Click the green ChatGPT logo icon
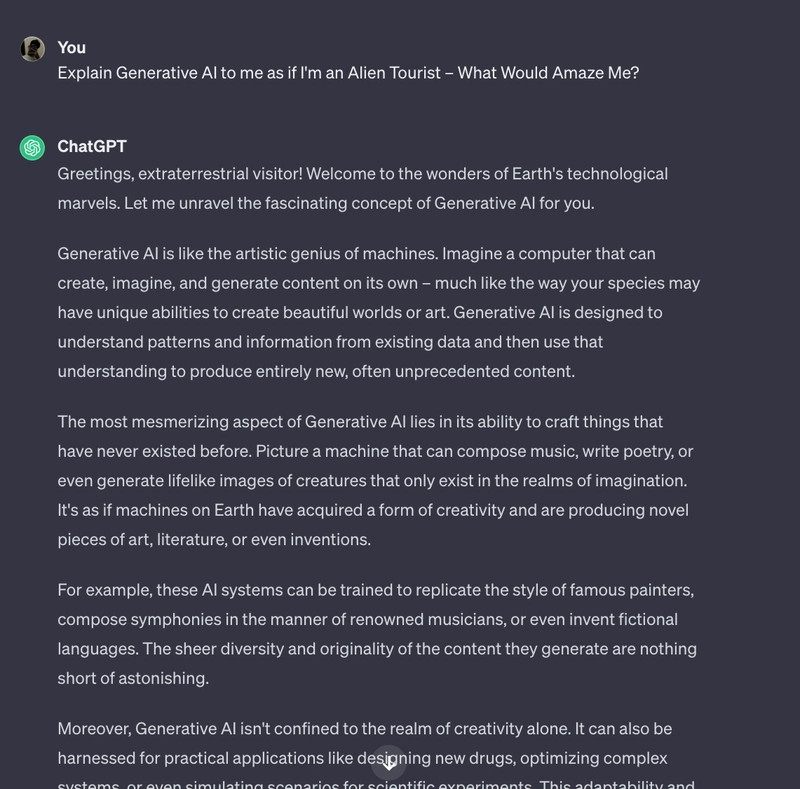This screenshot has width=800, height=789. point(32,147)
